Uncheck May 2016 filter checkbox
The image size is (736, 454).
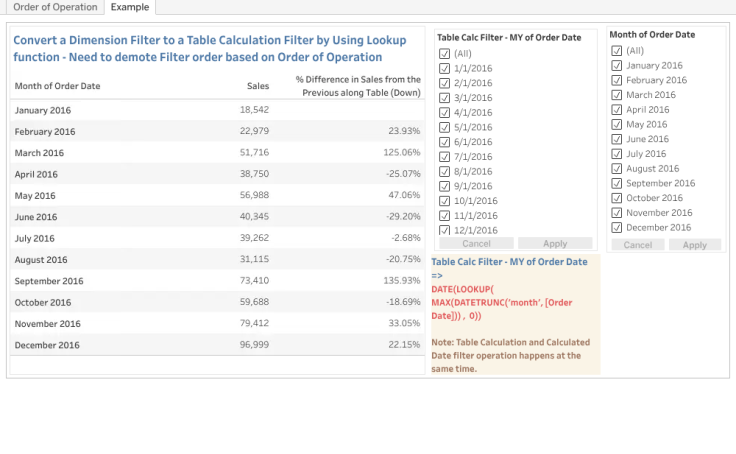(x=616, y=124)
